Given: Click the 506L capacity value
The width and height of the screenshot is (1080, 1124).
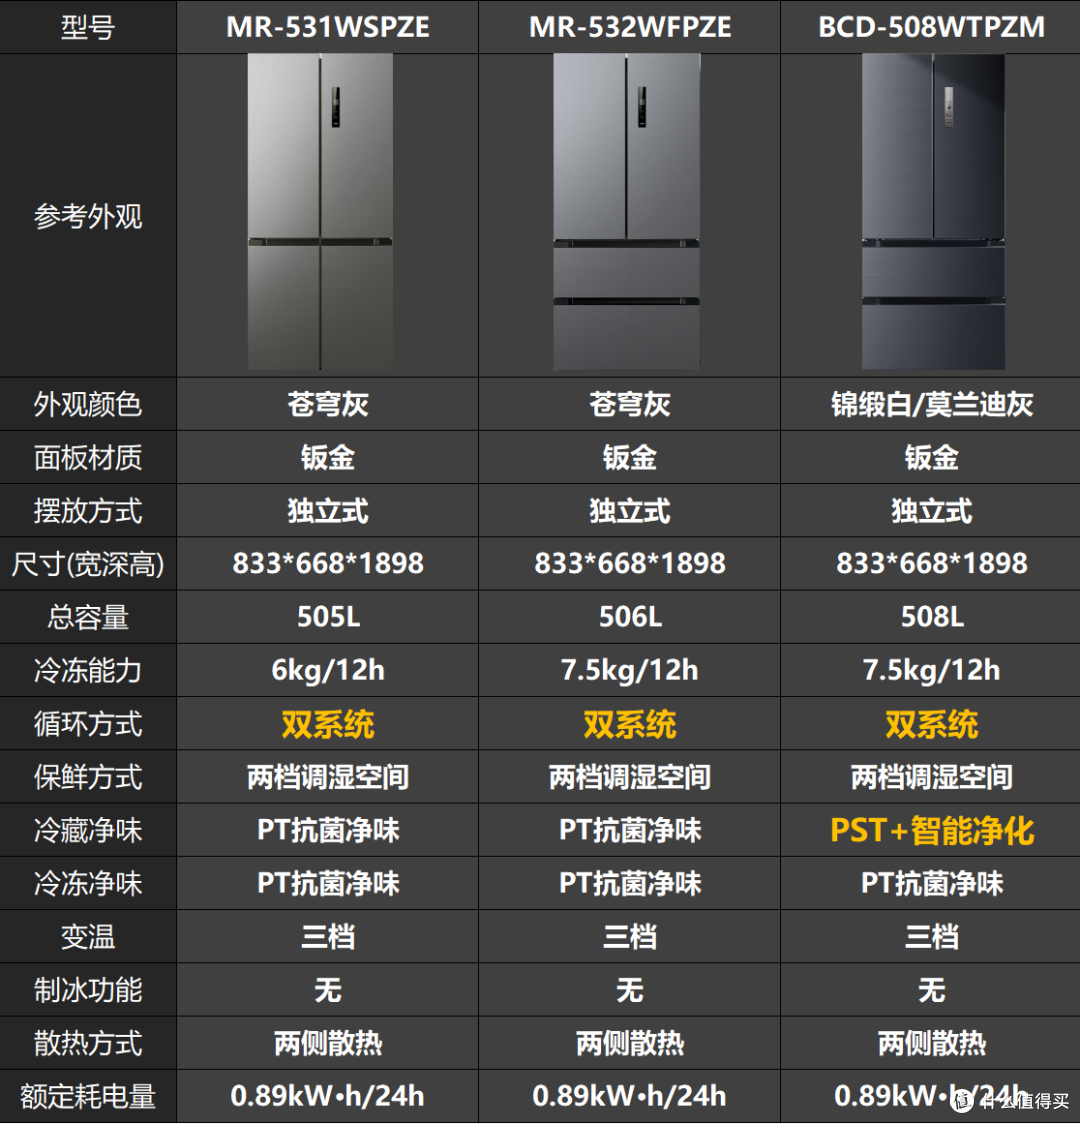Looking at the screenshot, I should pyautogui.click(x=630, y=616).
